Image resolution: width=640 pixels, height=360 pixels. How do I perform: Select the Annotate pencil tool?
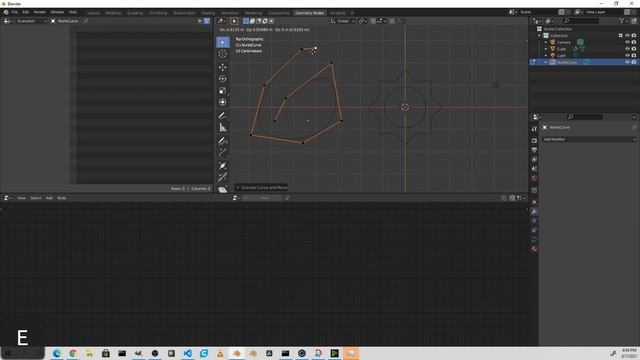click(x=222, y=116)
